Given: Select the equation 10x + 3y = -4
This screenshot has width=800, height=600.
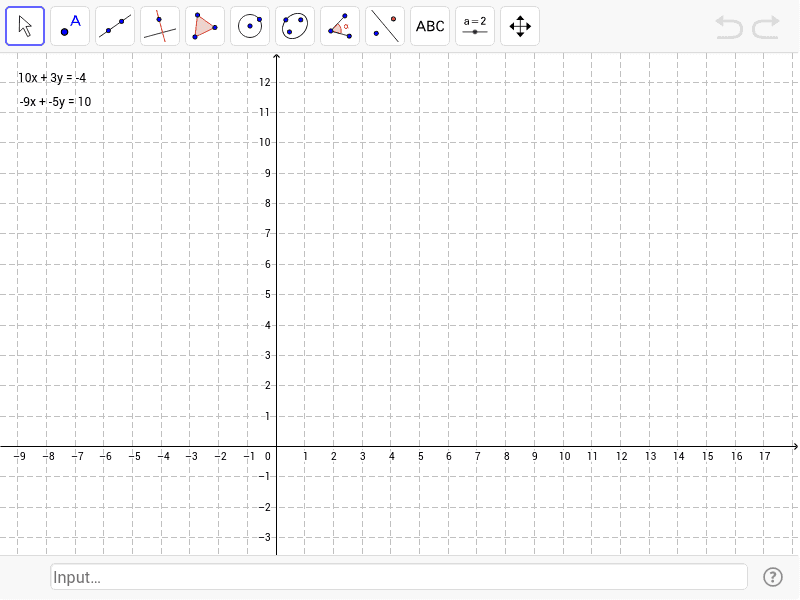Looking at the screenshot, I should coord(52,77).
